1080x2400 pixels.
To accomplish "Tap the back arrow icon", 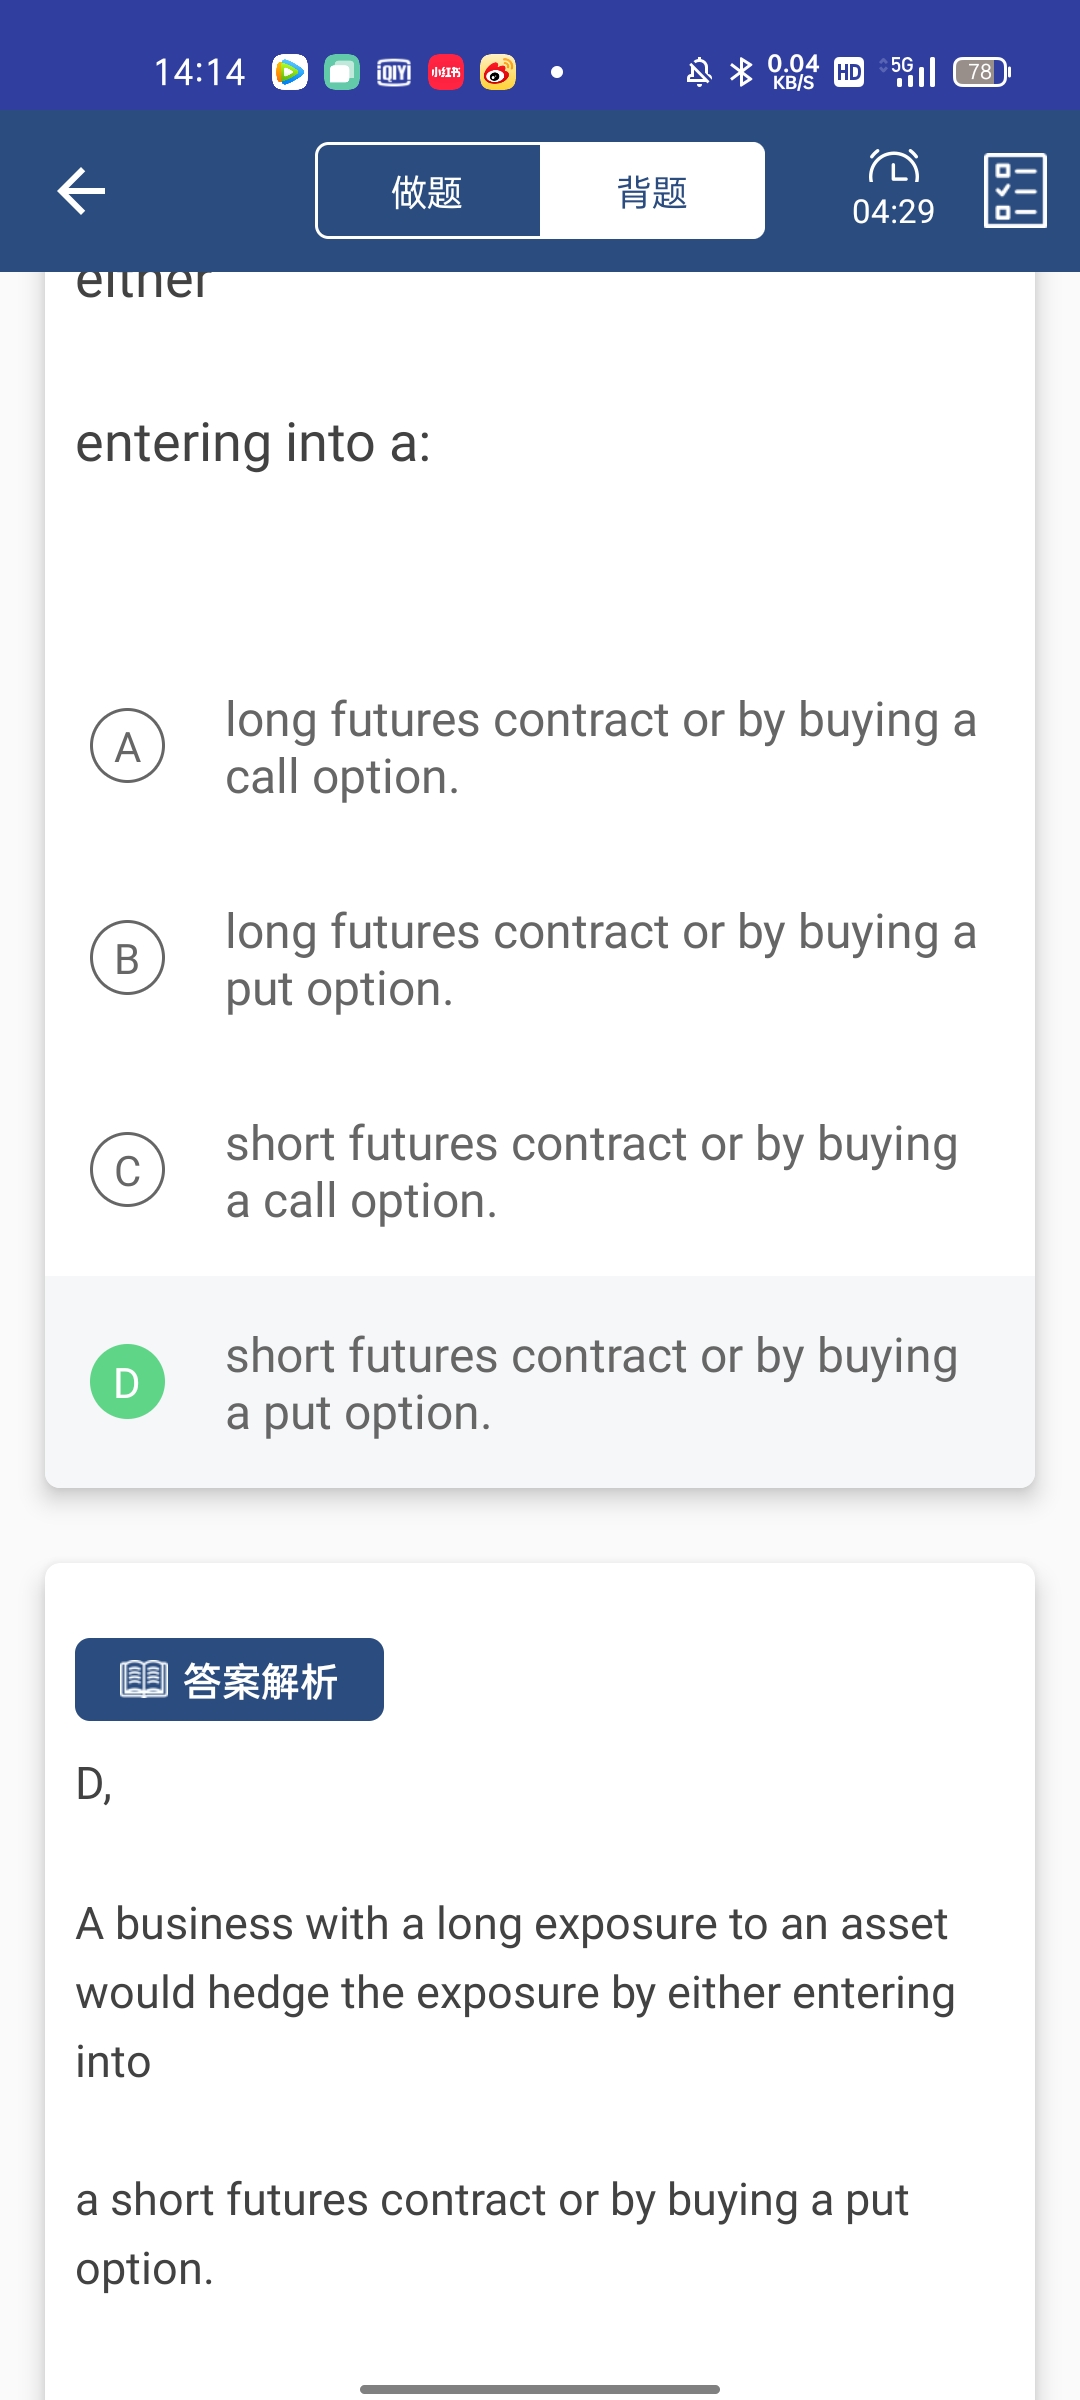I will click(x=82, y=191).
